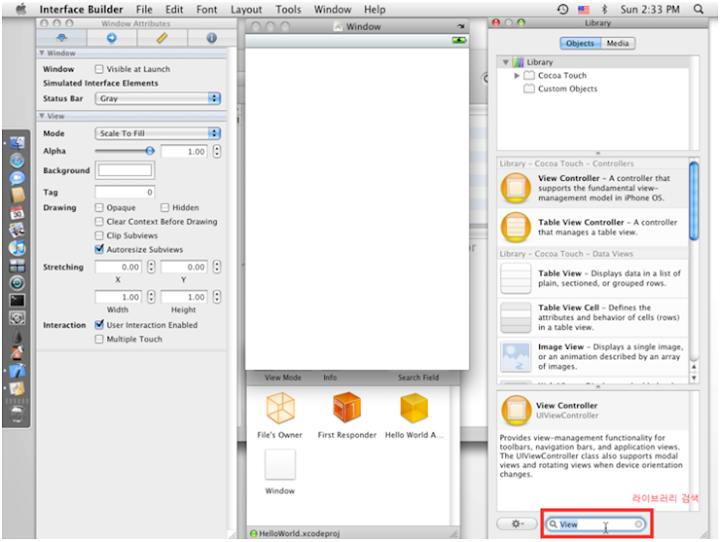
Task: Open Status Bar dropdown set to Gray
Action: point(158,98)
